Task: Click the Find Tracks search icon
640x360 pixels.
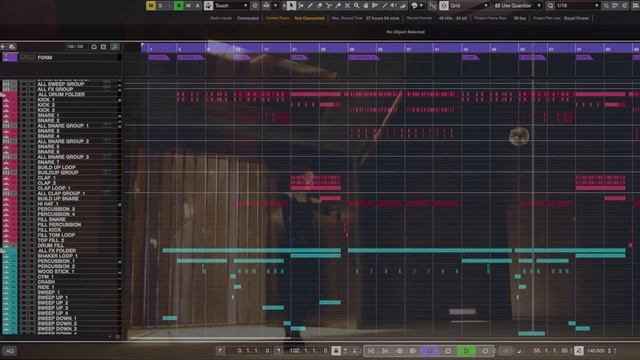Action: click(x=115, y=47)
